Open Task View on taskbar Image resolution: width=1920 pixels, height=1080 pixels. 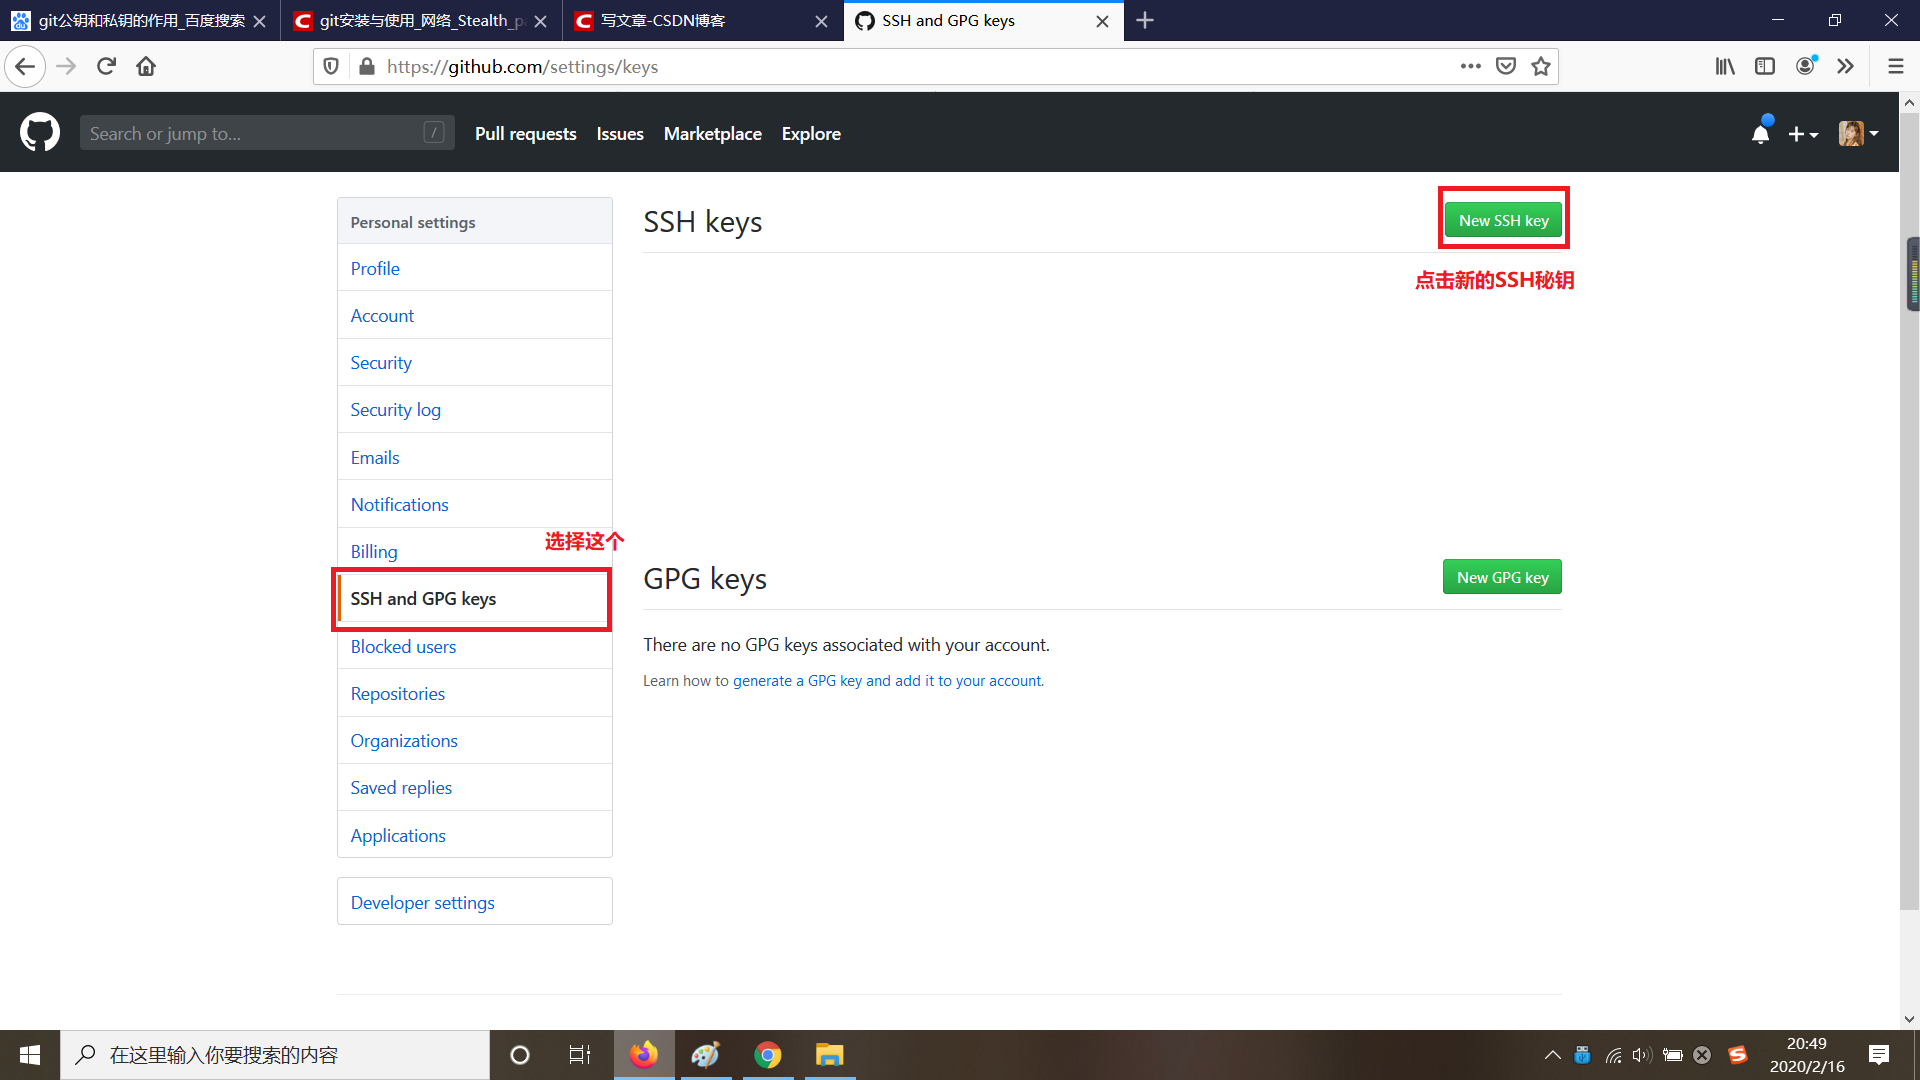click(x=580, y=1055)
